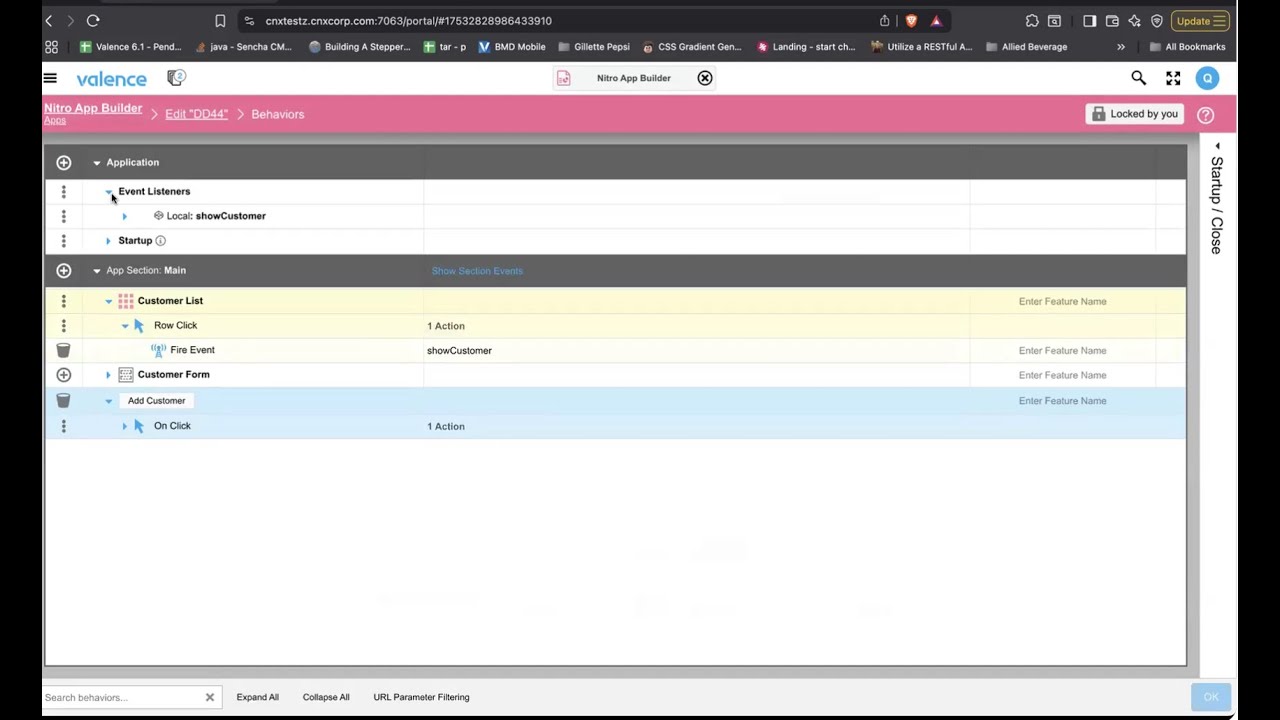Delete the Fire Event action
The height and width of the screenshot is (720, 1280).
click(x=64, y=350)
